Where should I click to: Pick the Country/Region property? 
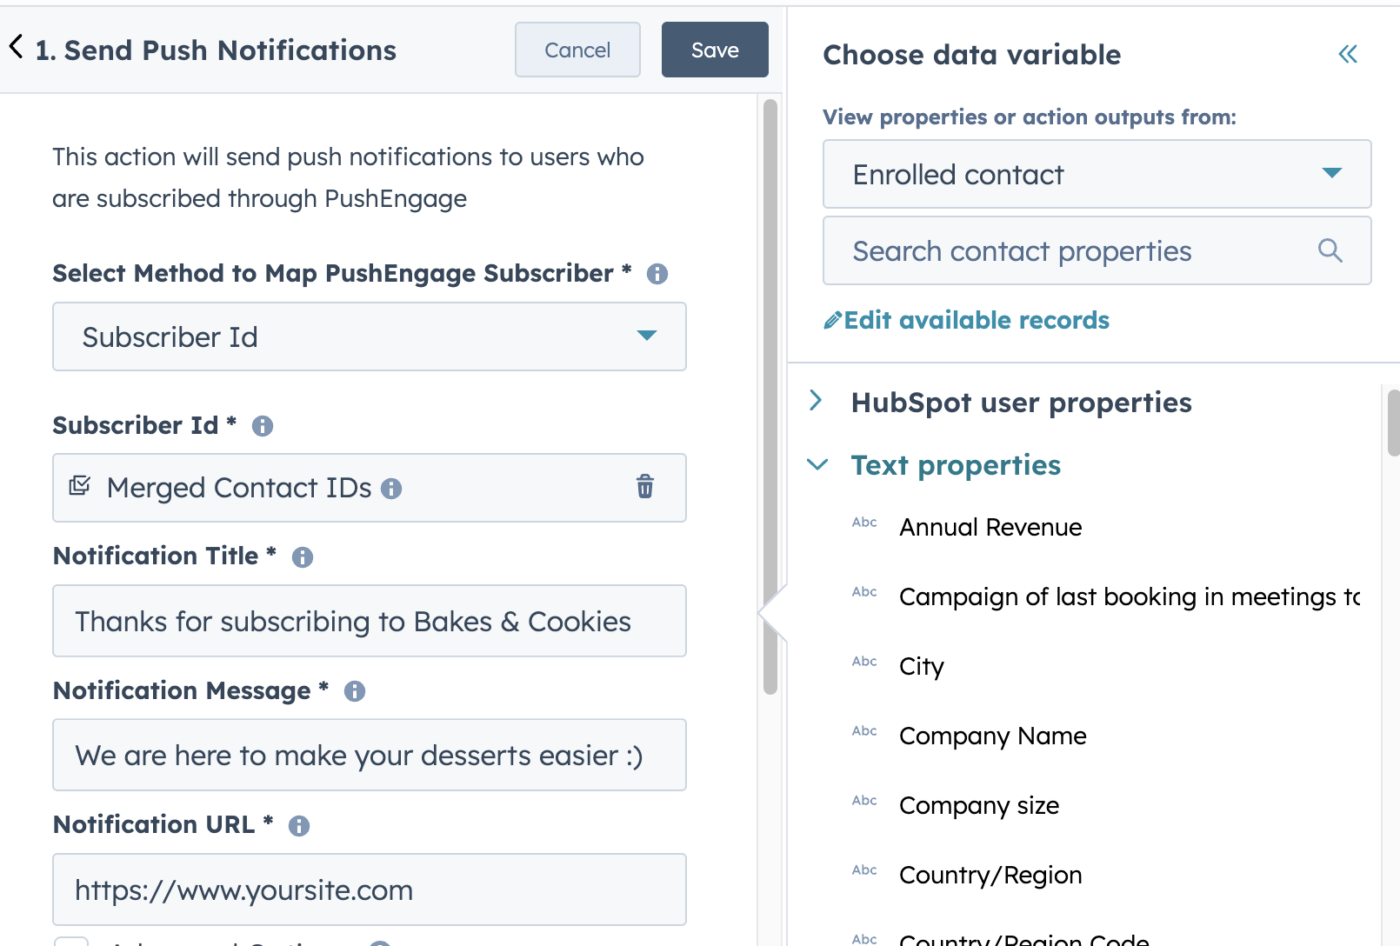click(x=990, y=876)
